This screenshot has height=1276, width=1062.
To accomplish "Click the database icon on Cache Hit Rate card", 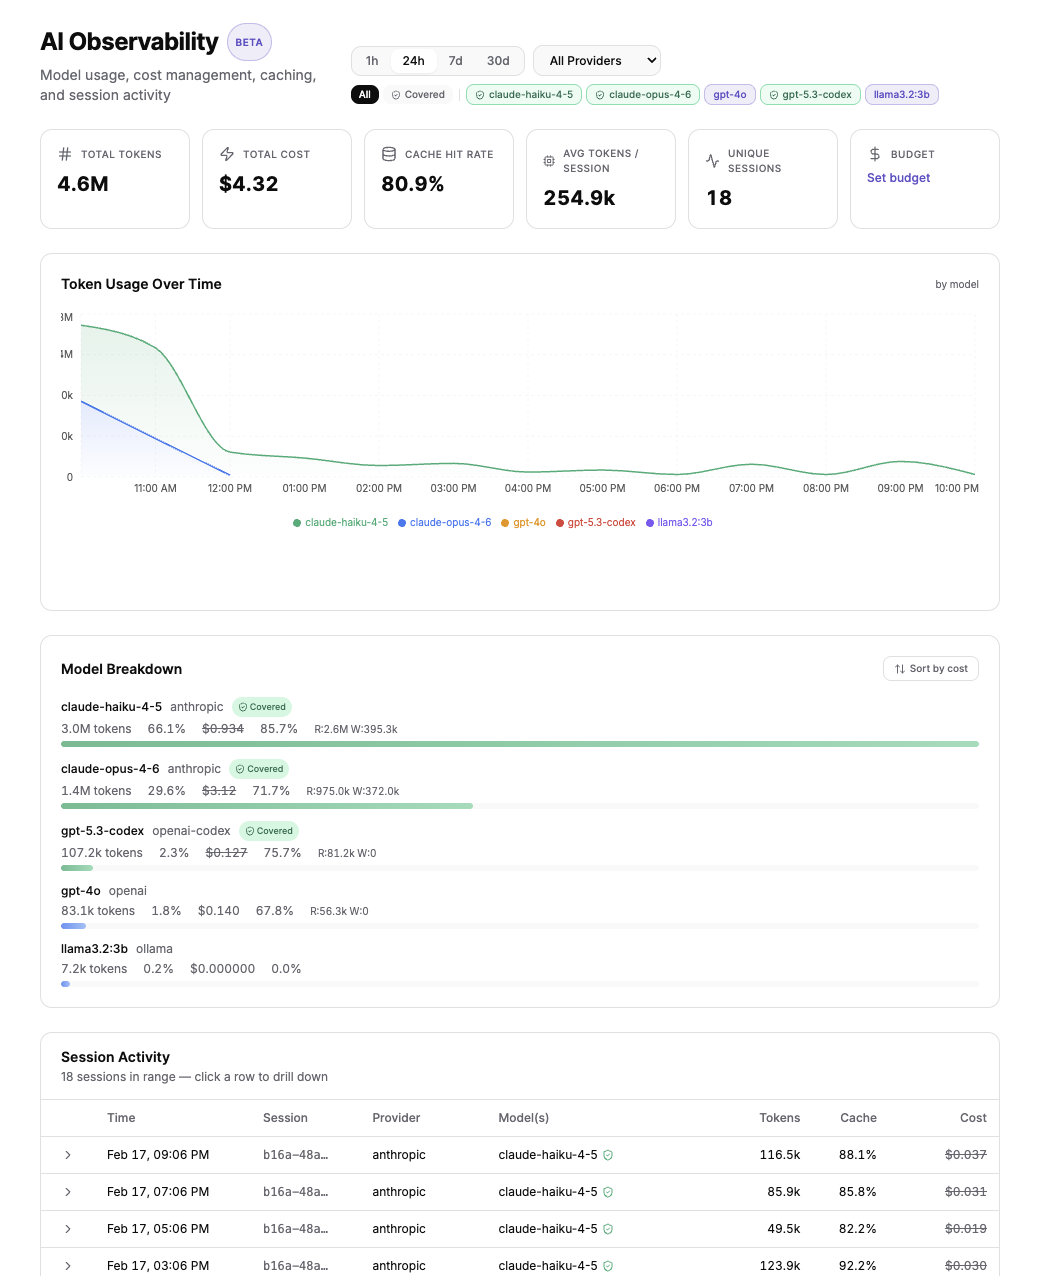I will pos(389,153).
